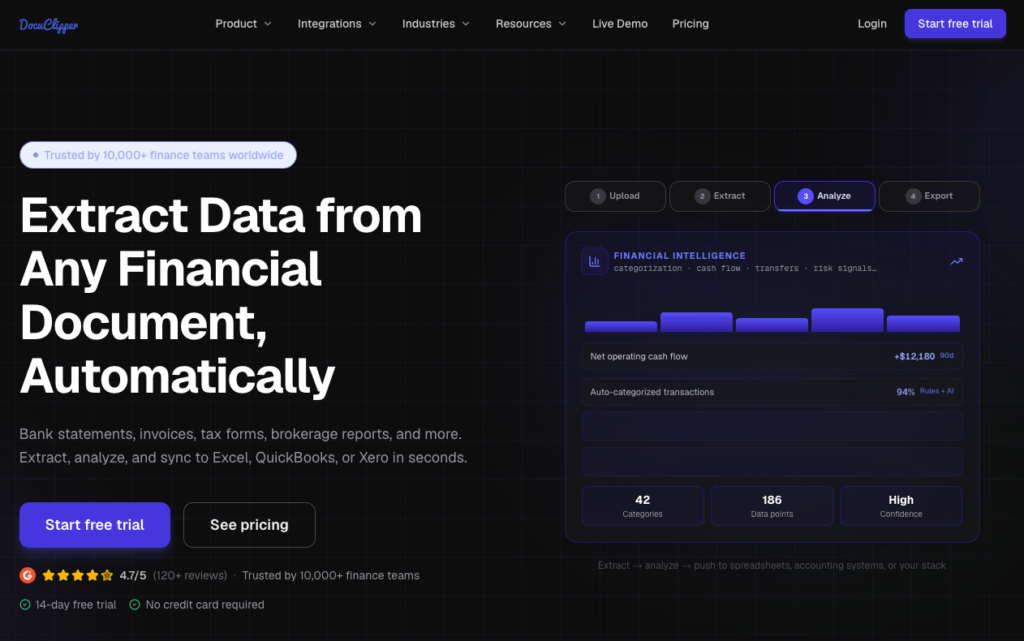Click the green checkmark beside No credit card required

(135, 604)
